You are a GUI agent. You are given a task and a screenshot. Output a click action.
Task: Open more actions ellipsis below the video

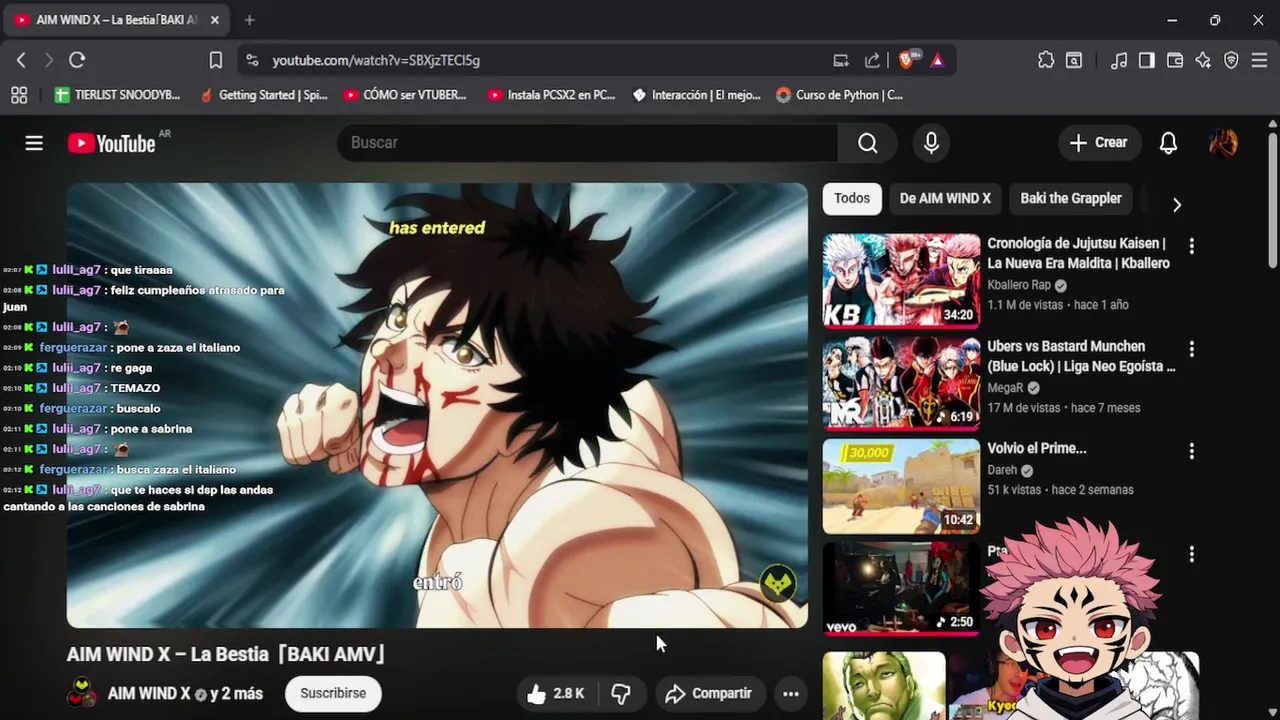coord(791,693)
